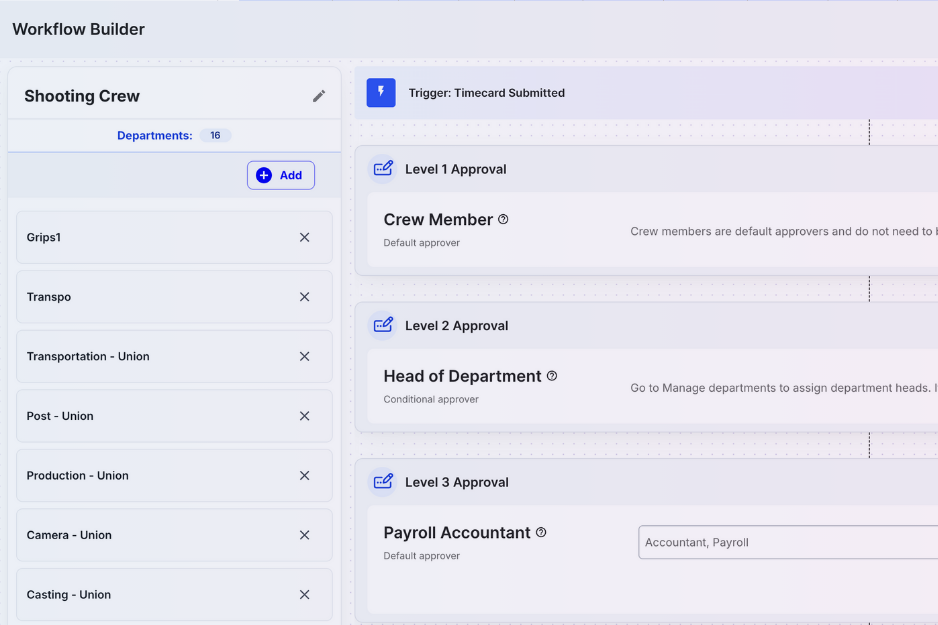Click the pencil edit icon beside Shooting Crew

(319, 96)
